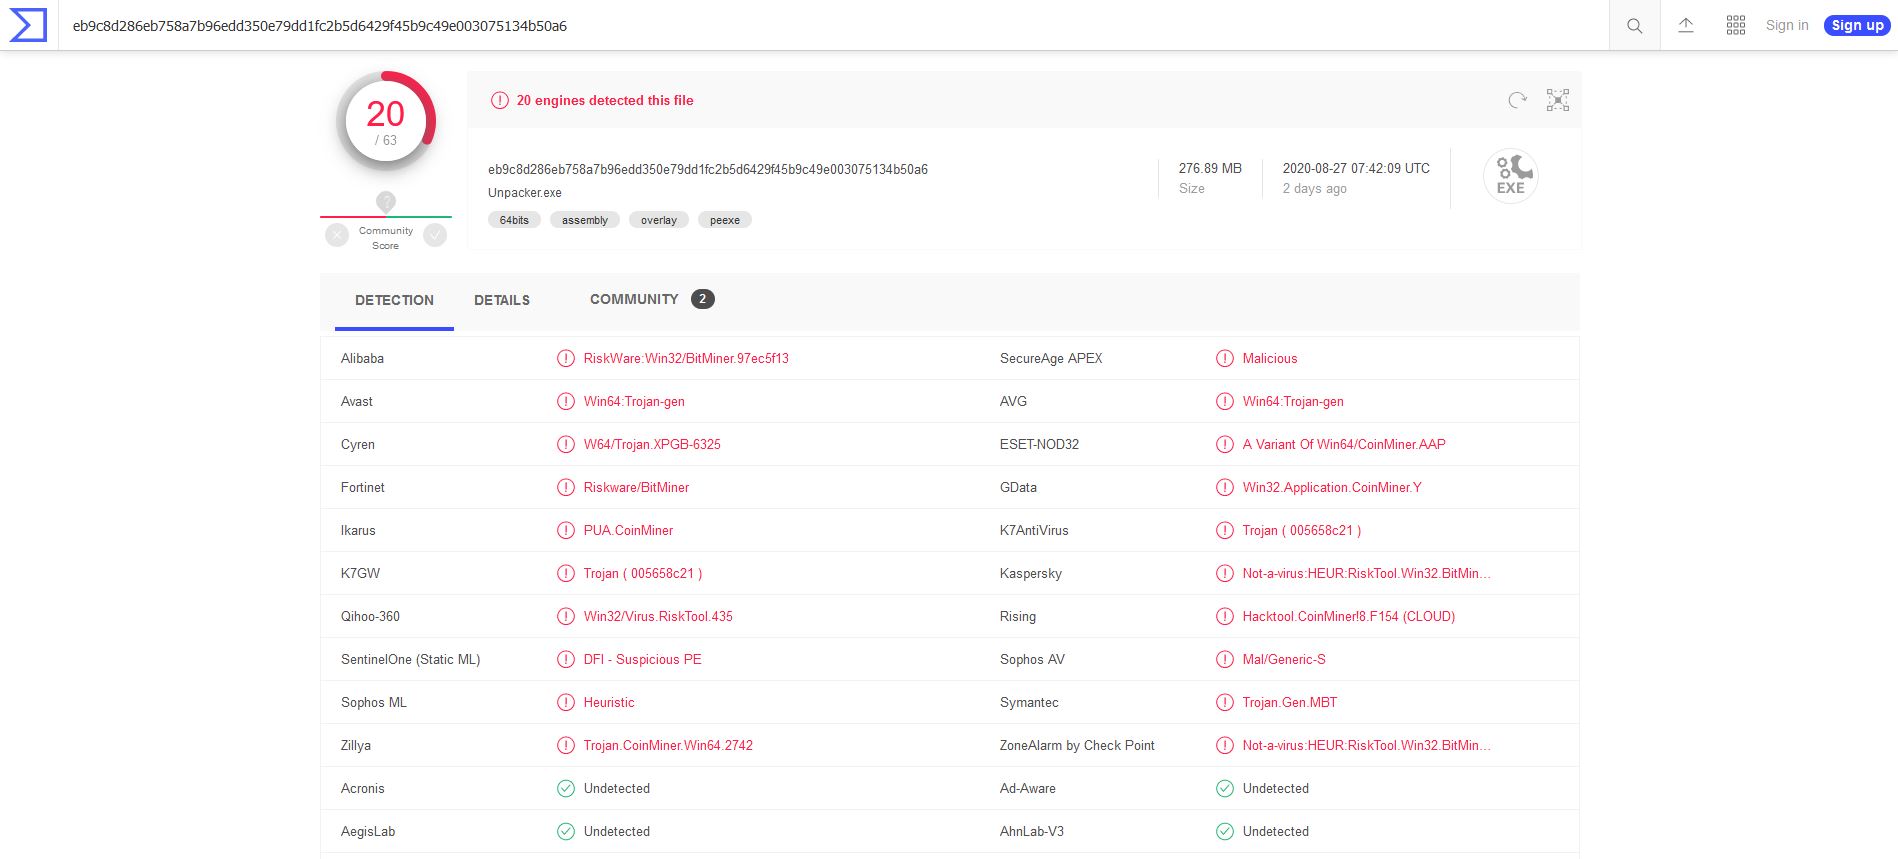Click the VirusTotal logo icon
1898x859 pixels.
click(x=28, y=25)
